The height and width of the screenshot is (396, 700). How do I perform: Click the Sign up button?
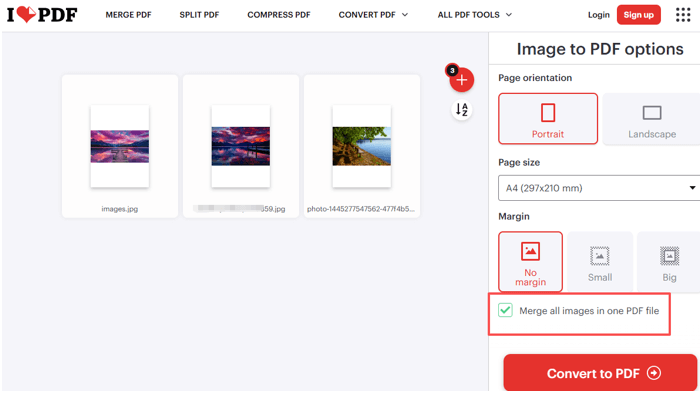[638, 15]
